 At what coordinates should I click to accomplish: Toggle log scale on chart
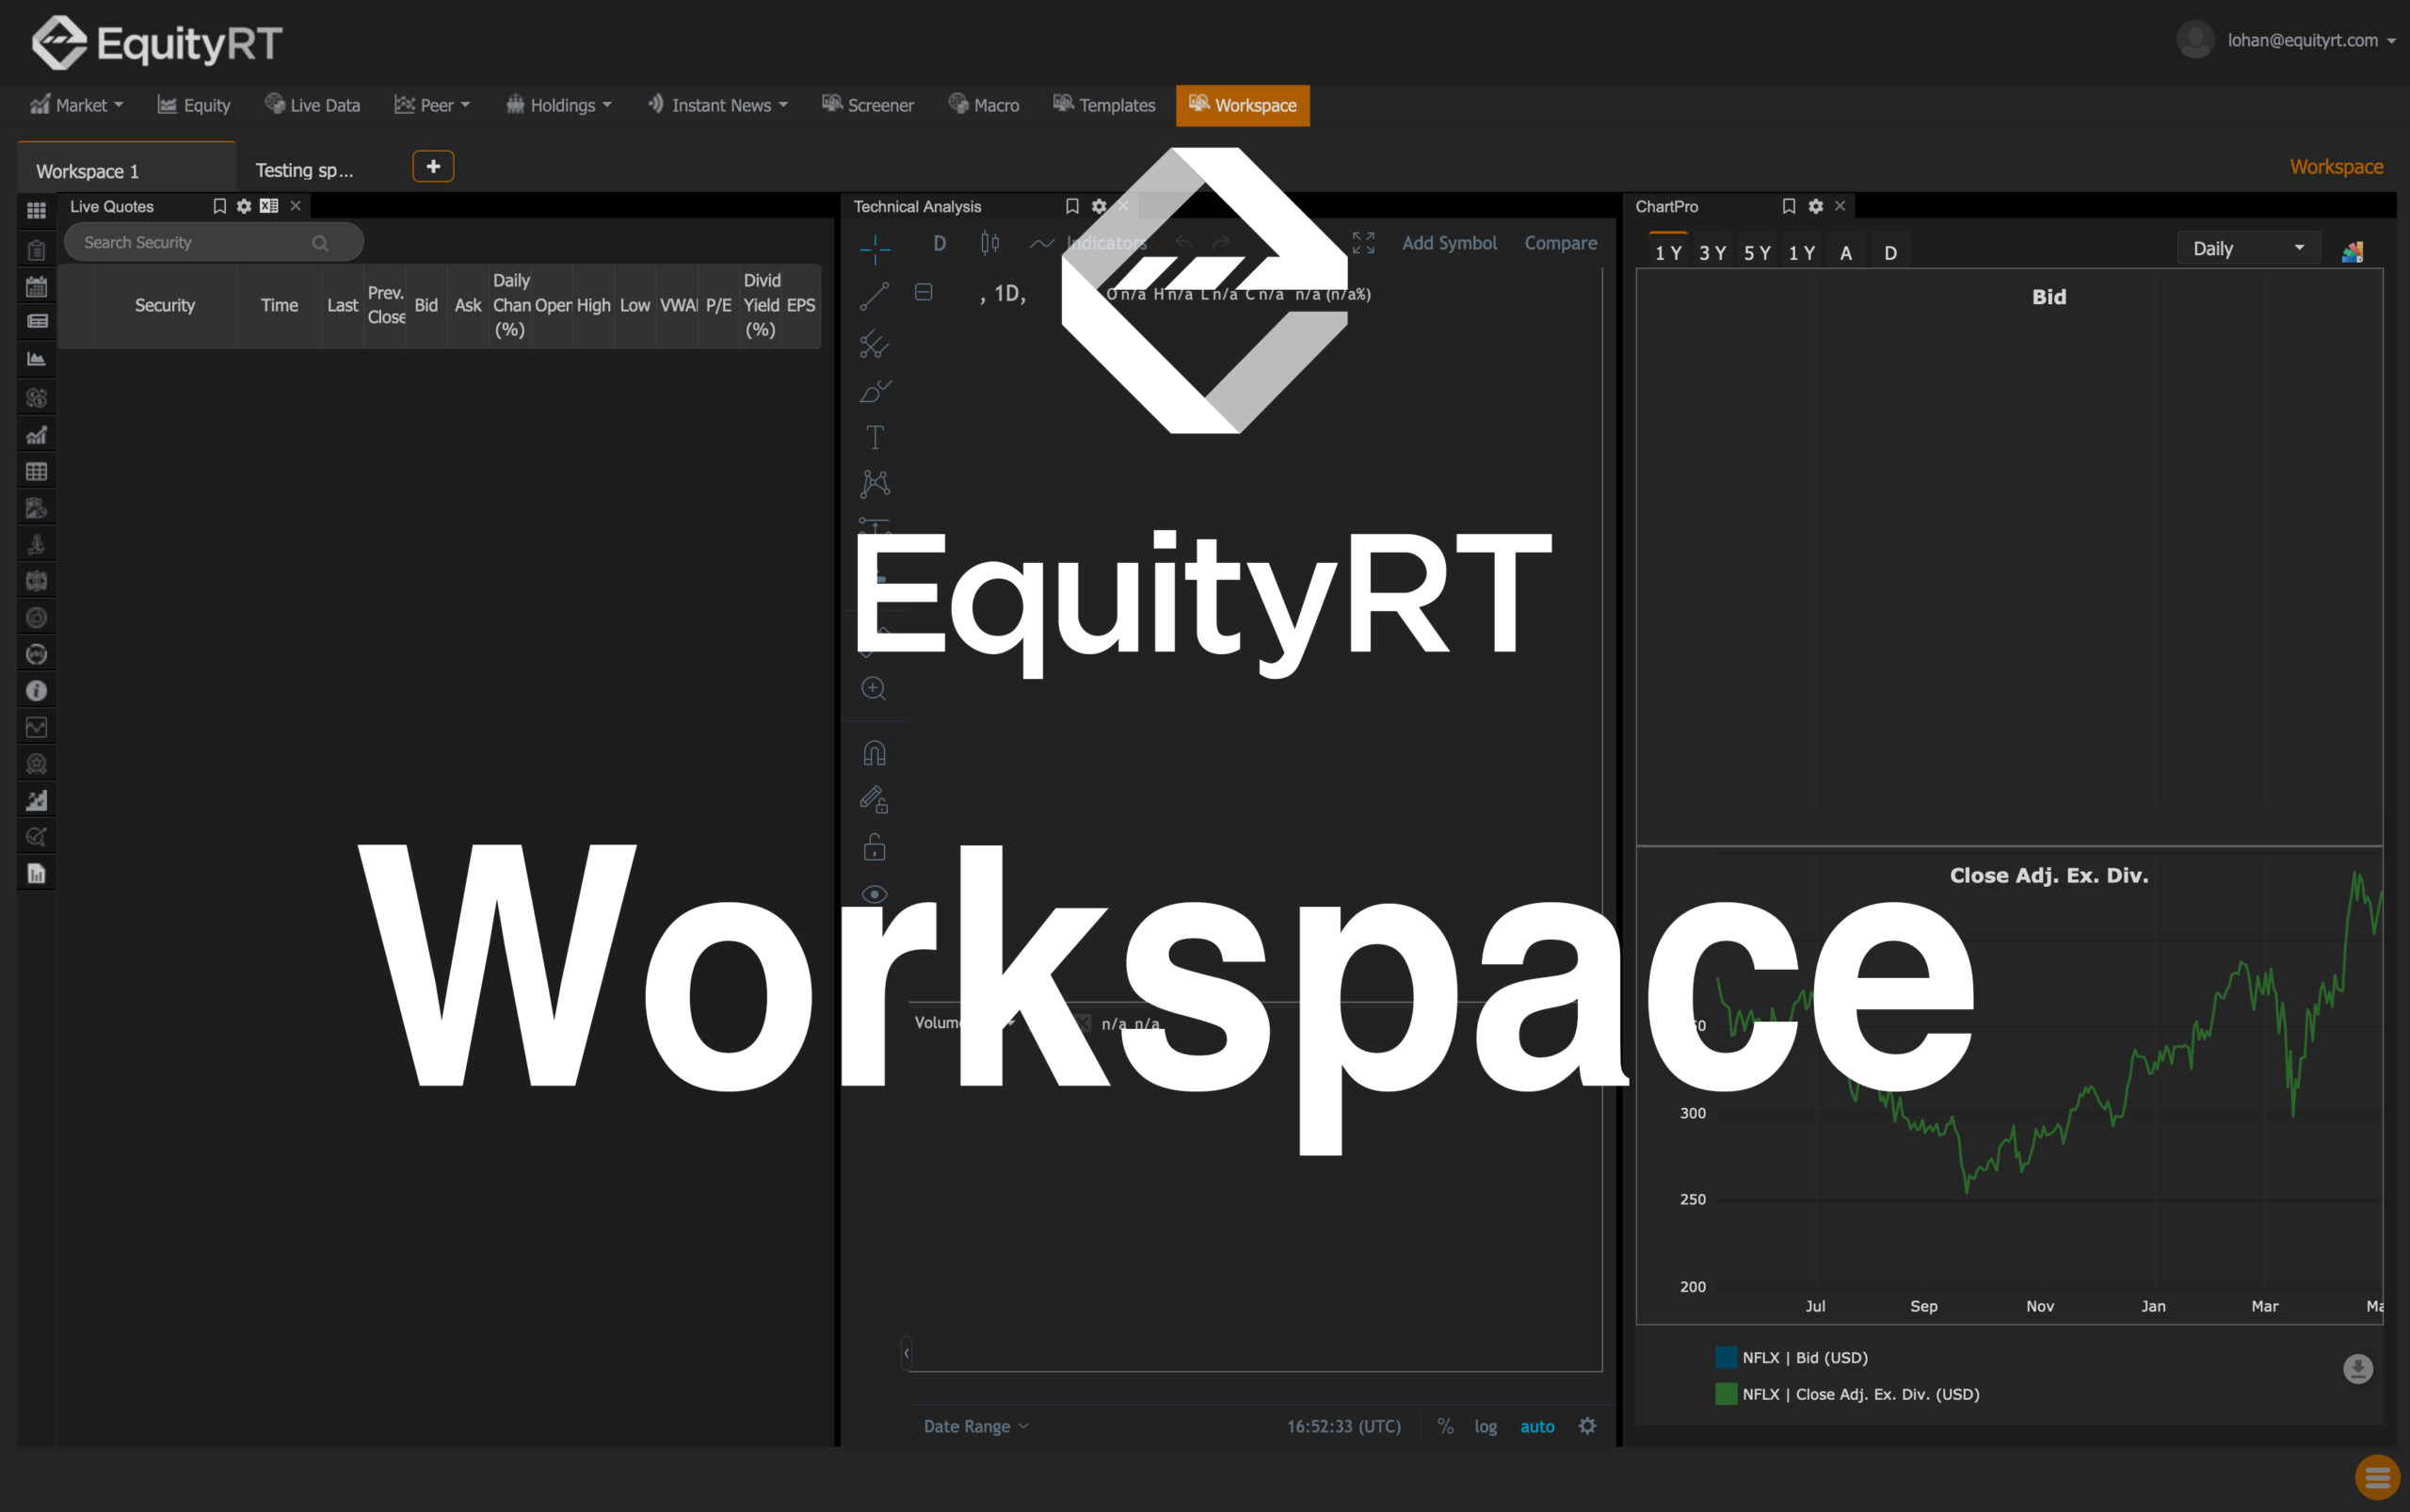(x=1486, y=1426)
